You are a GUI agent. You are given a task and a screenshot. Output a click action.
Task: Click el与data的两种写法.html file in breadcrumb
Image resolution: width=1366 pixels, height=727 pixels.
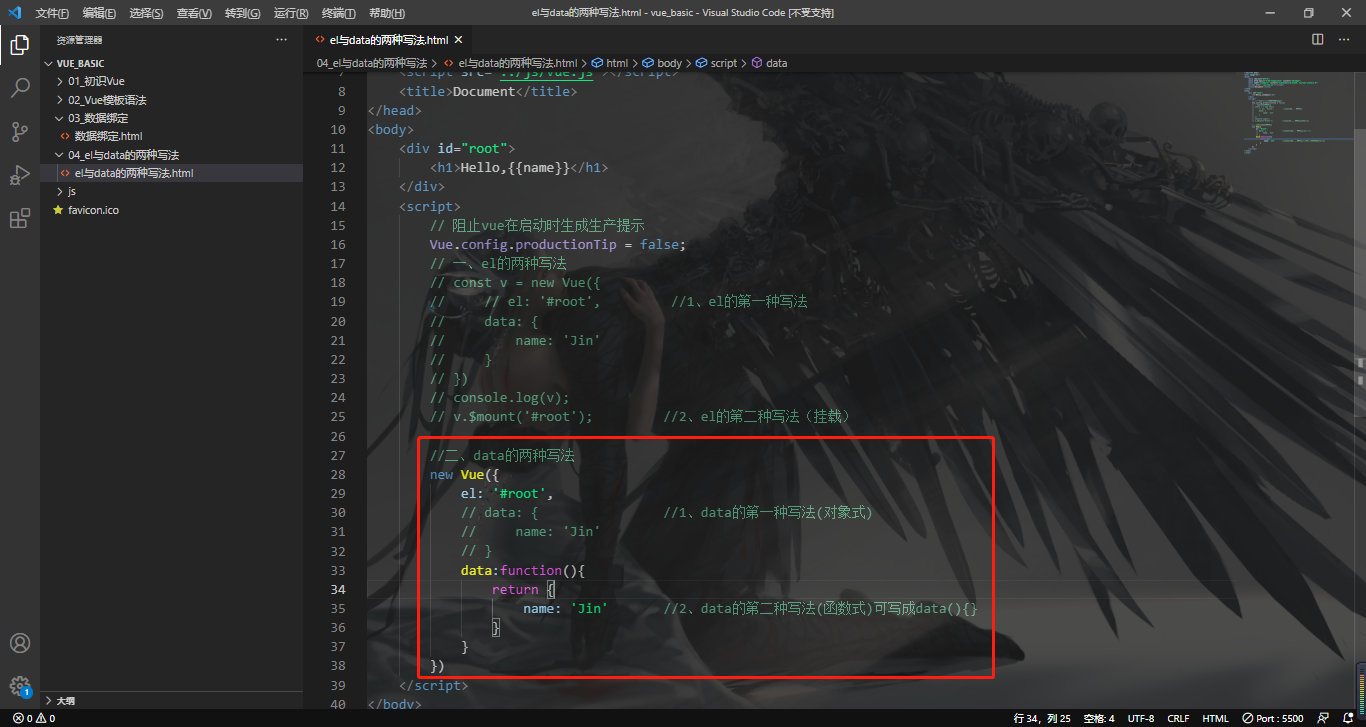(x=511, y=63)
